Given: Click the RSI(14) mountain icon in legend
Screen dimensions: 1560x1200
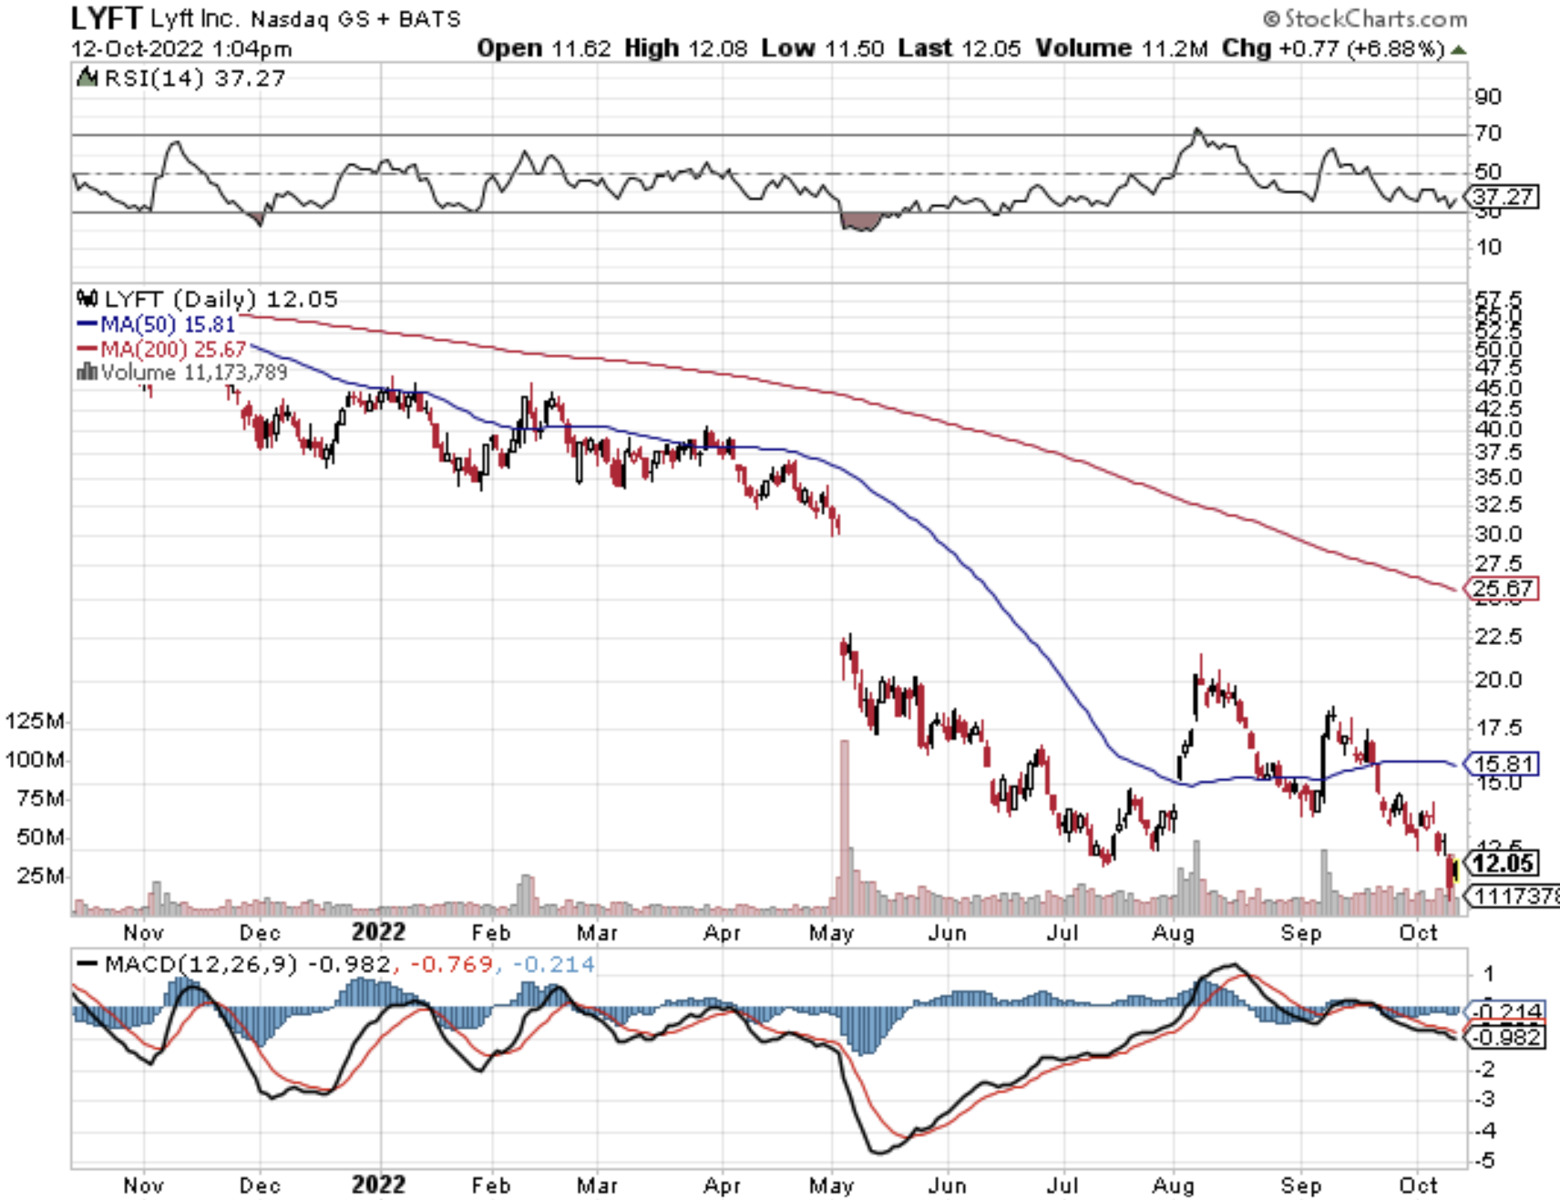Looking at the screenshot, I should (87, 77).
